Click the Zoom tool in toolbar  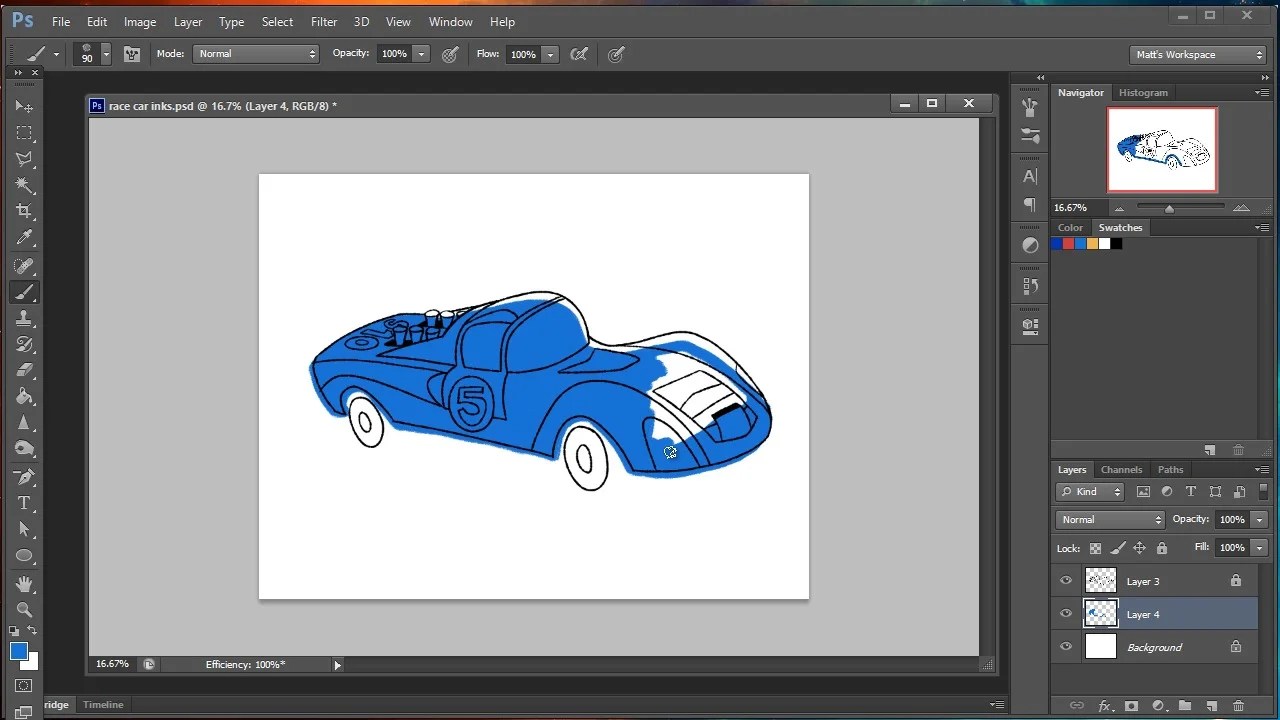click(x=24, y=610)
